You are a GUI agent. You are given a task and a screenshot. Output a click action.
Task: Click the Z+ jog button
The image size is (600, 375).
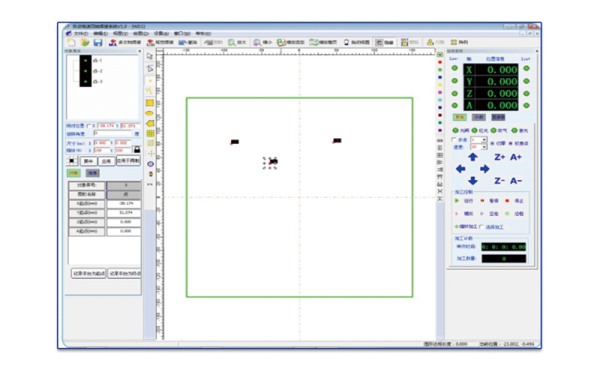[x=499, y=157]
